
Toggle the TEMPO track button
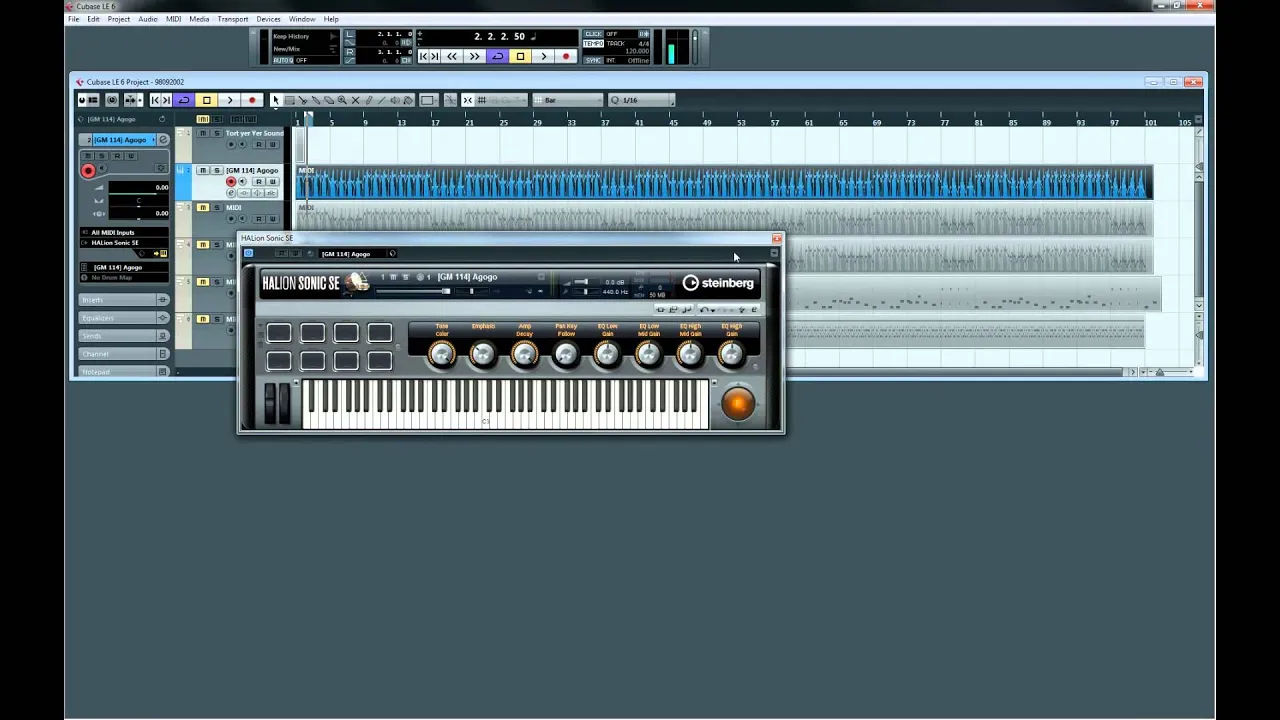[x=593, y=44]
